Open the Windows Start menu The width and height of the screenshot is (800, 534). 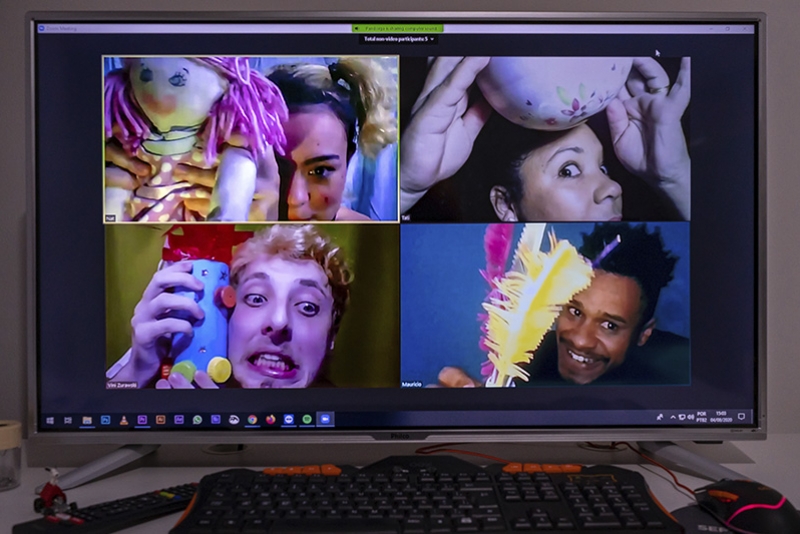click(x=50, y=420)
